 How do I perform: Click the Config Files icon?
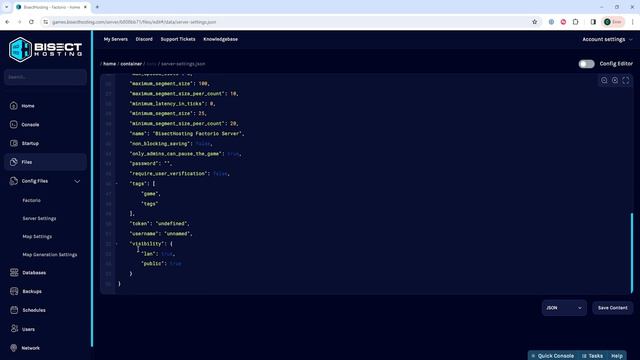tap(14, 181)
